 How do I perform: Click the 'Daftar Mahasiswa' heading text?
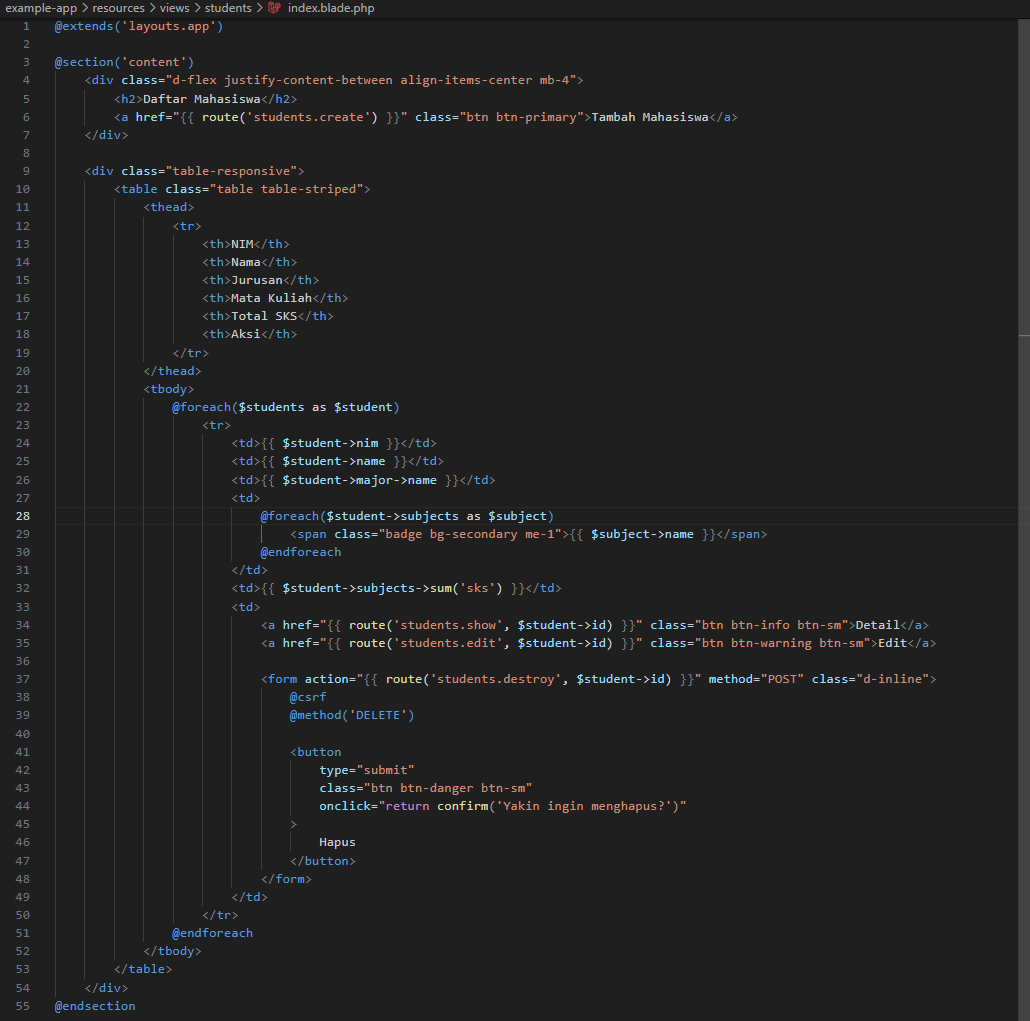(202, 99)
